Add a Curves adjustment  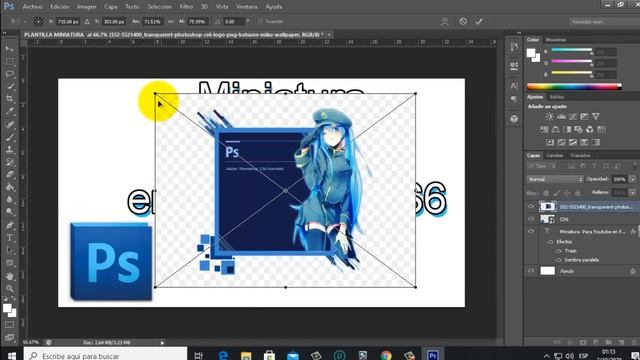[573, 117]
